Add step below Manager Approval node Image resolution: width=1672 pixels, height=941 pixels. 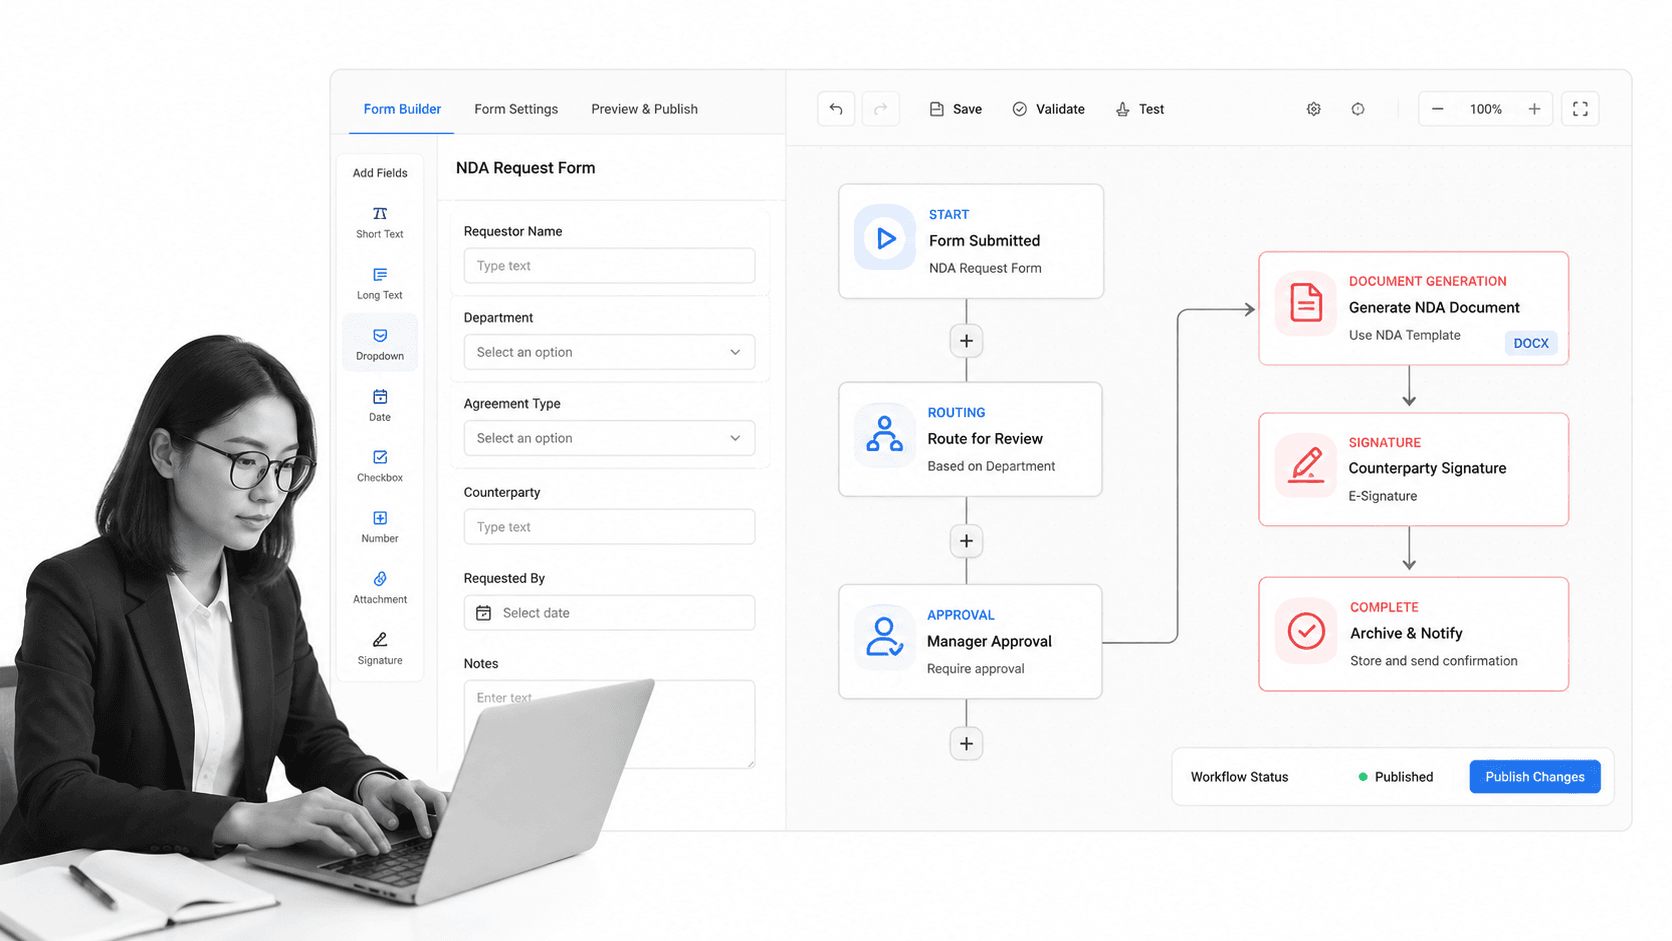[966, 743]
